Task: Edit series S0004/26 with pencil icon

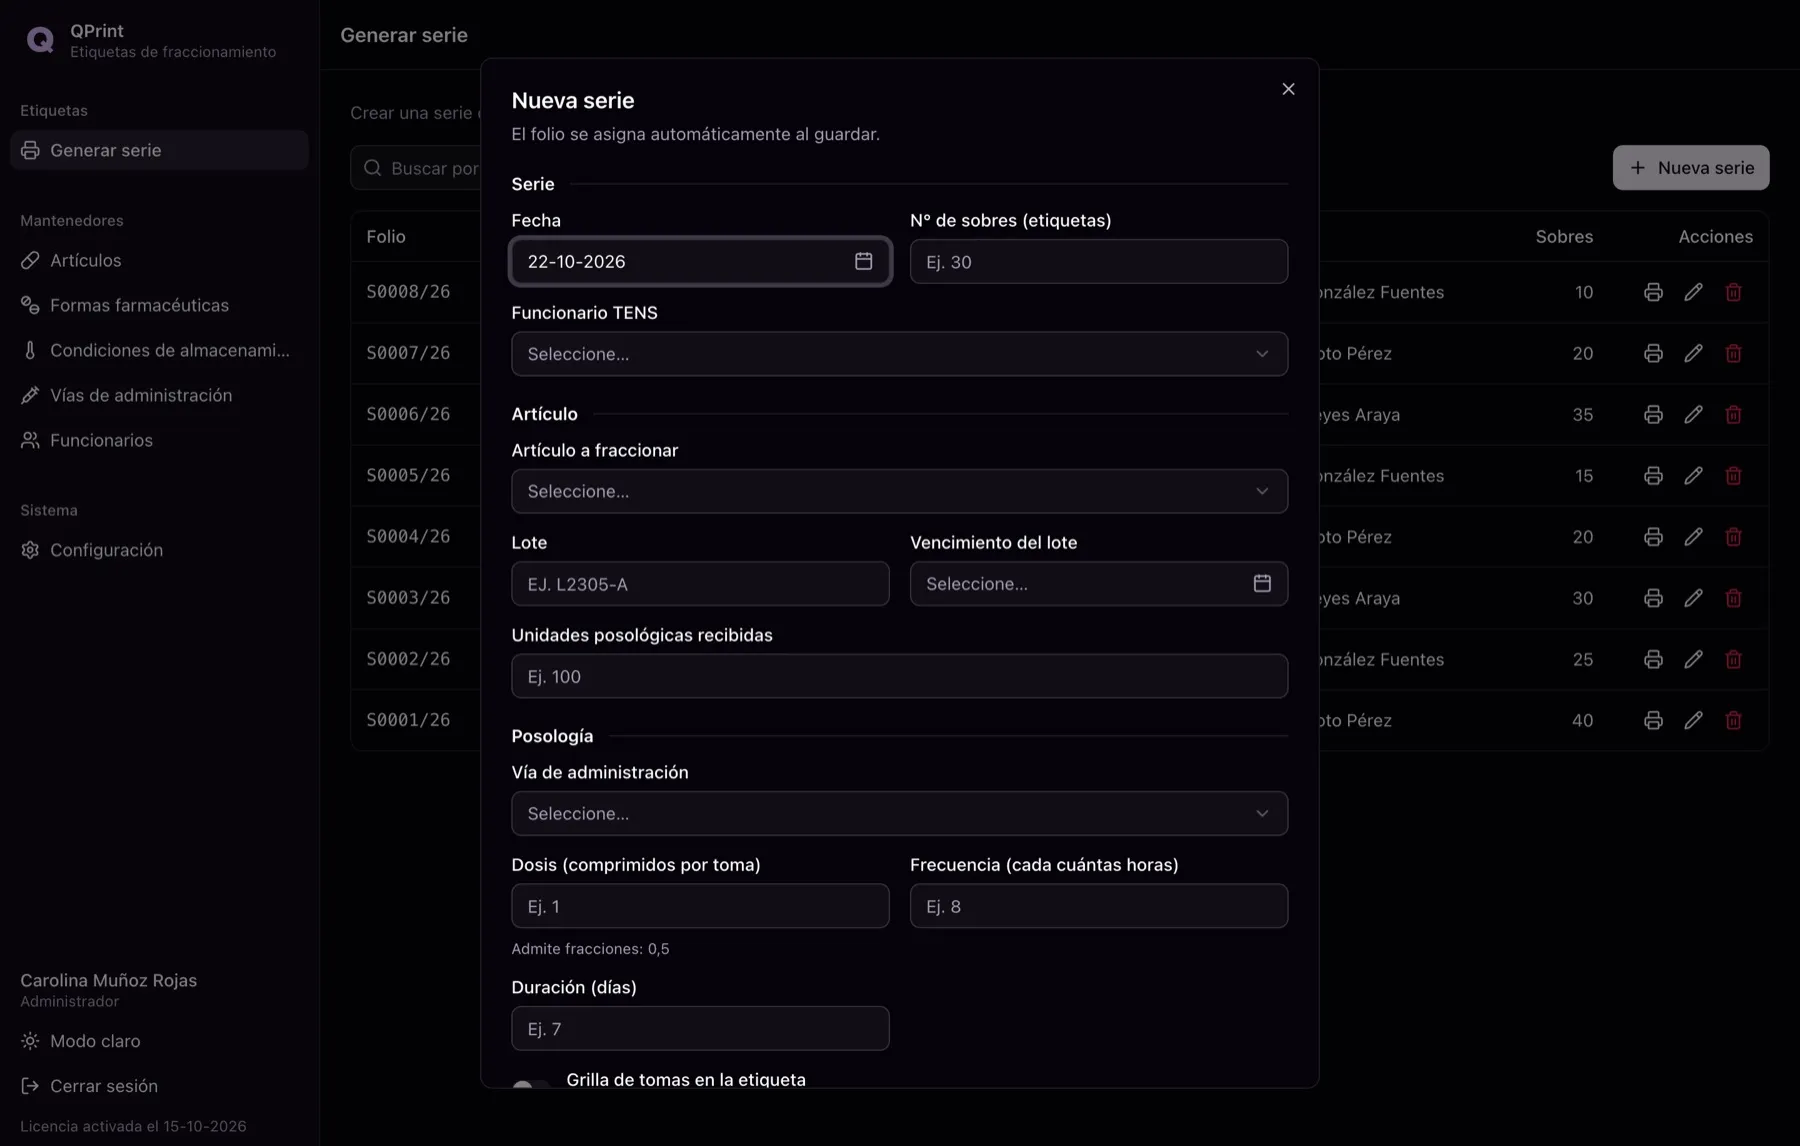Action: [x=1693, y=537]
